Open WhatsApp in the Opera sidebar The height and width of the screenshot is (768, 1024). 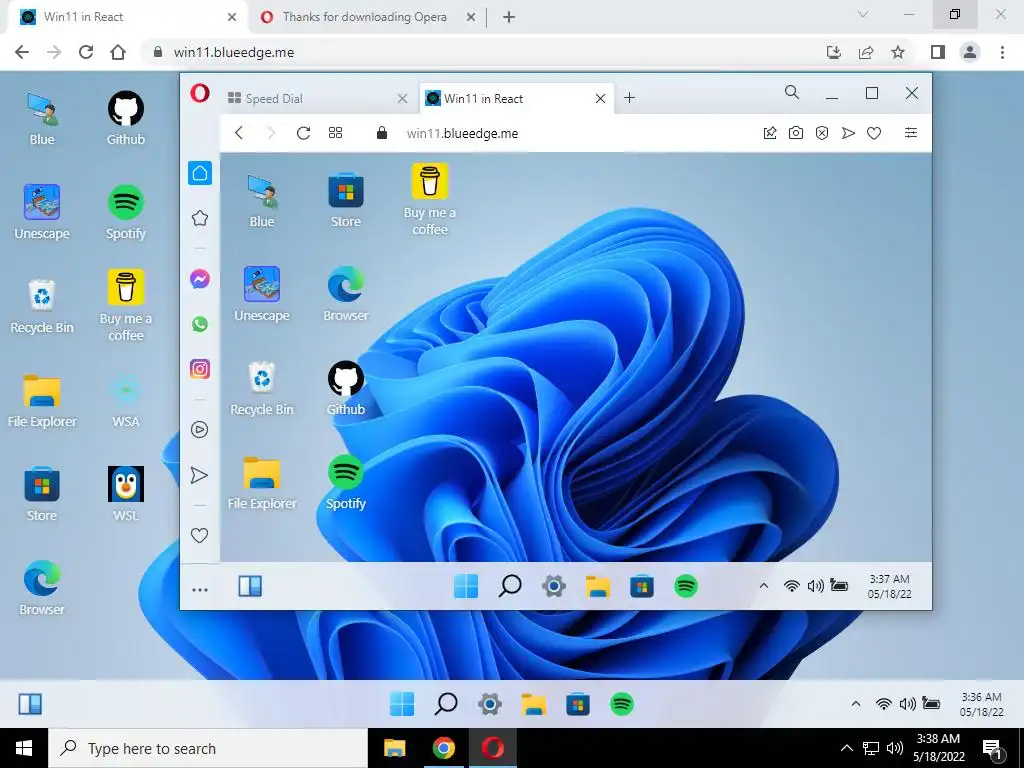(x=200, y=324)
